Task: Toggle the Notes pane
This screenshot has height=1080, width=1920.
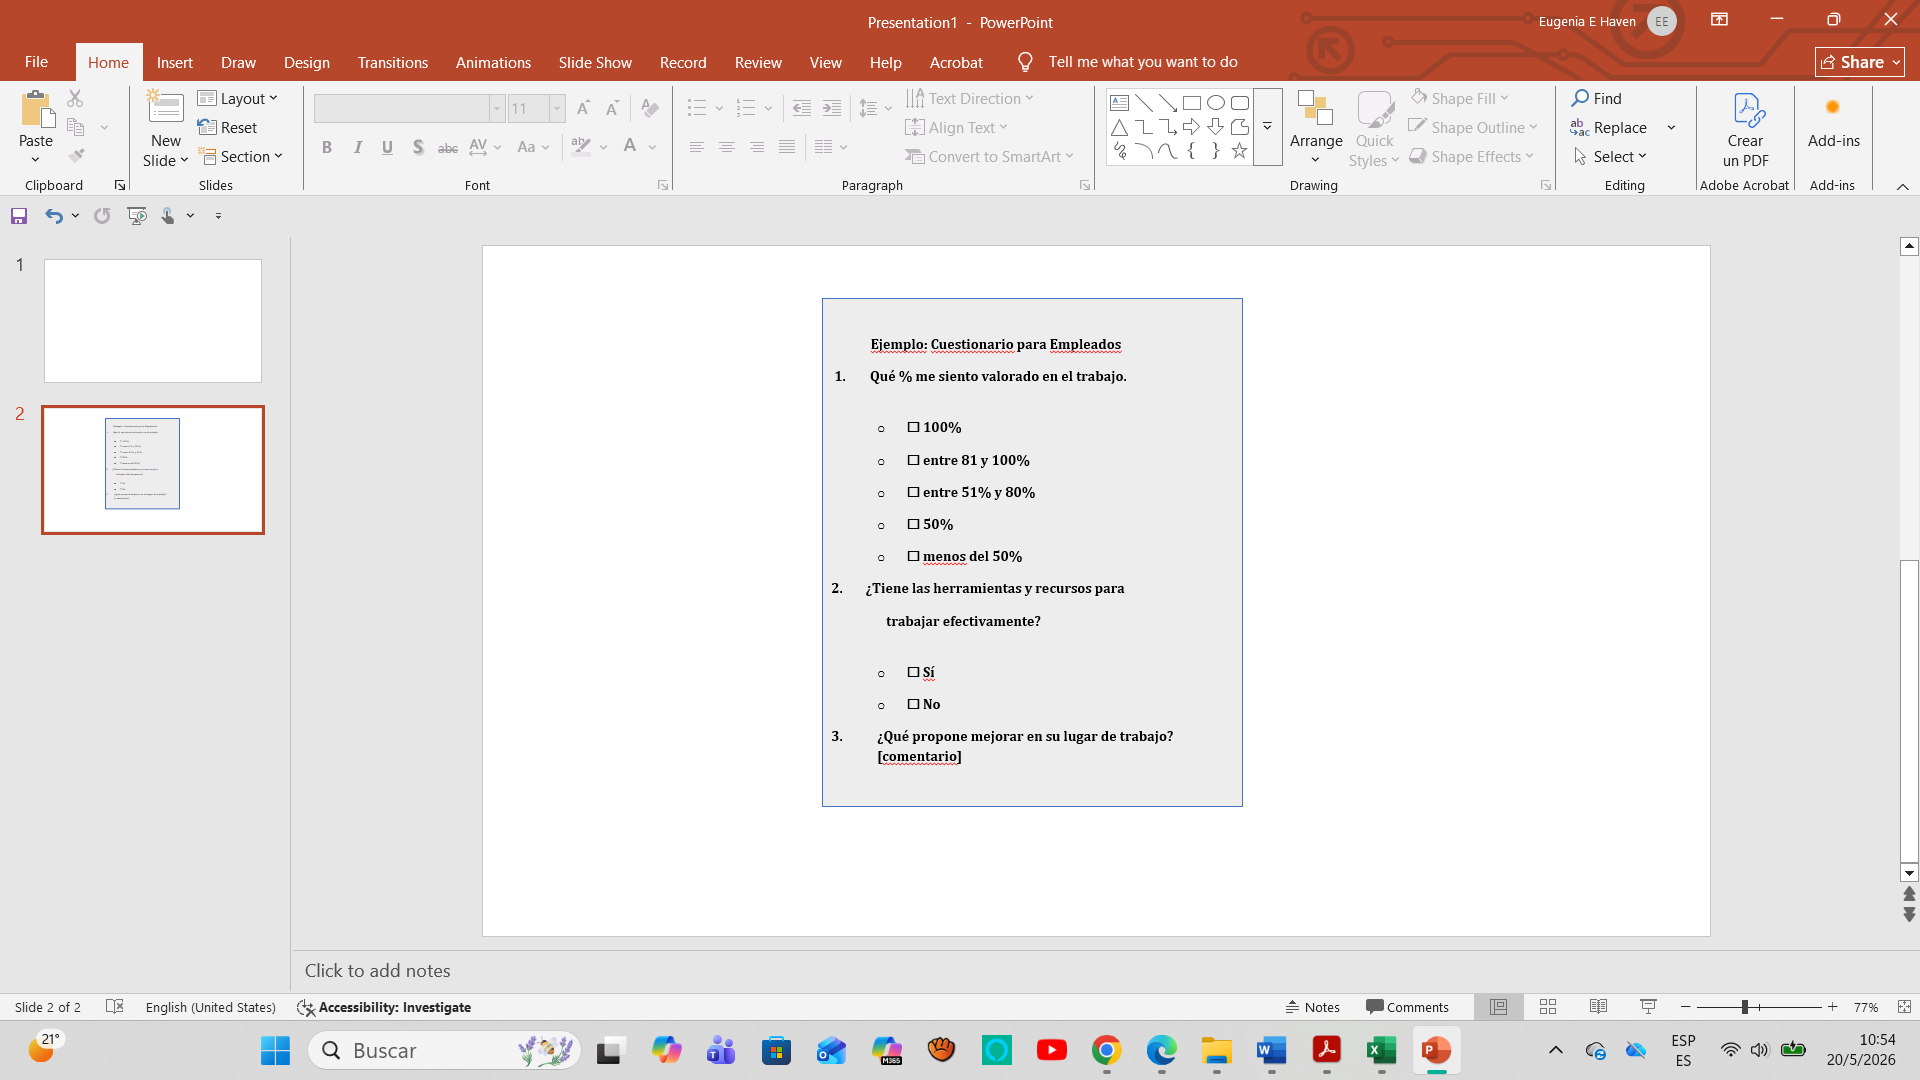Action: [1312, 1007]
